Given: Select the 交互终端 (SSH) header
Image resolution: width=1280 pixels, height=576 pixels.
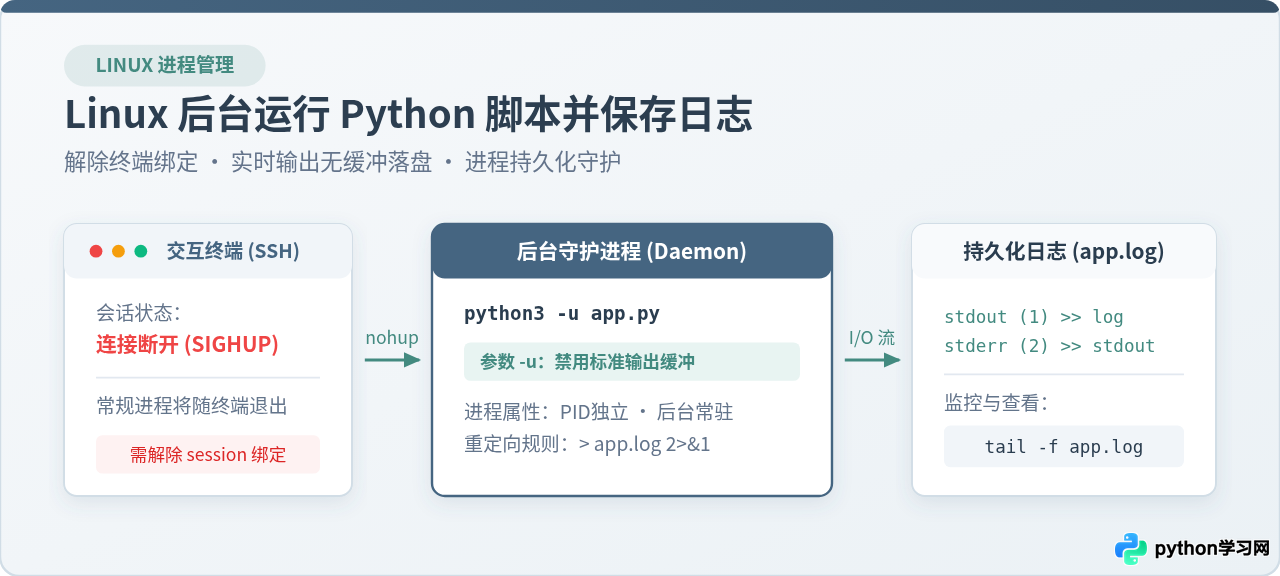Looking at the screenshot, I should (x=208, y=251).
